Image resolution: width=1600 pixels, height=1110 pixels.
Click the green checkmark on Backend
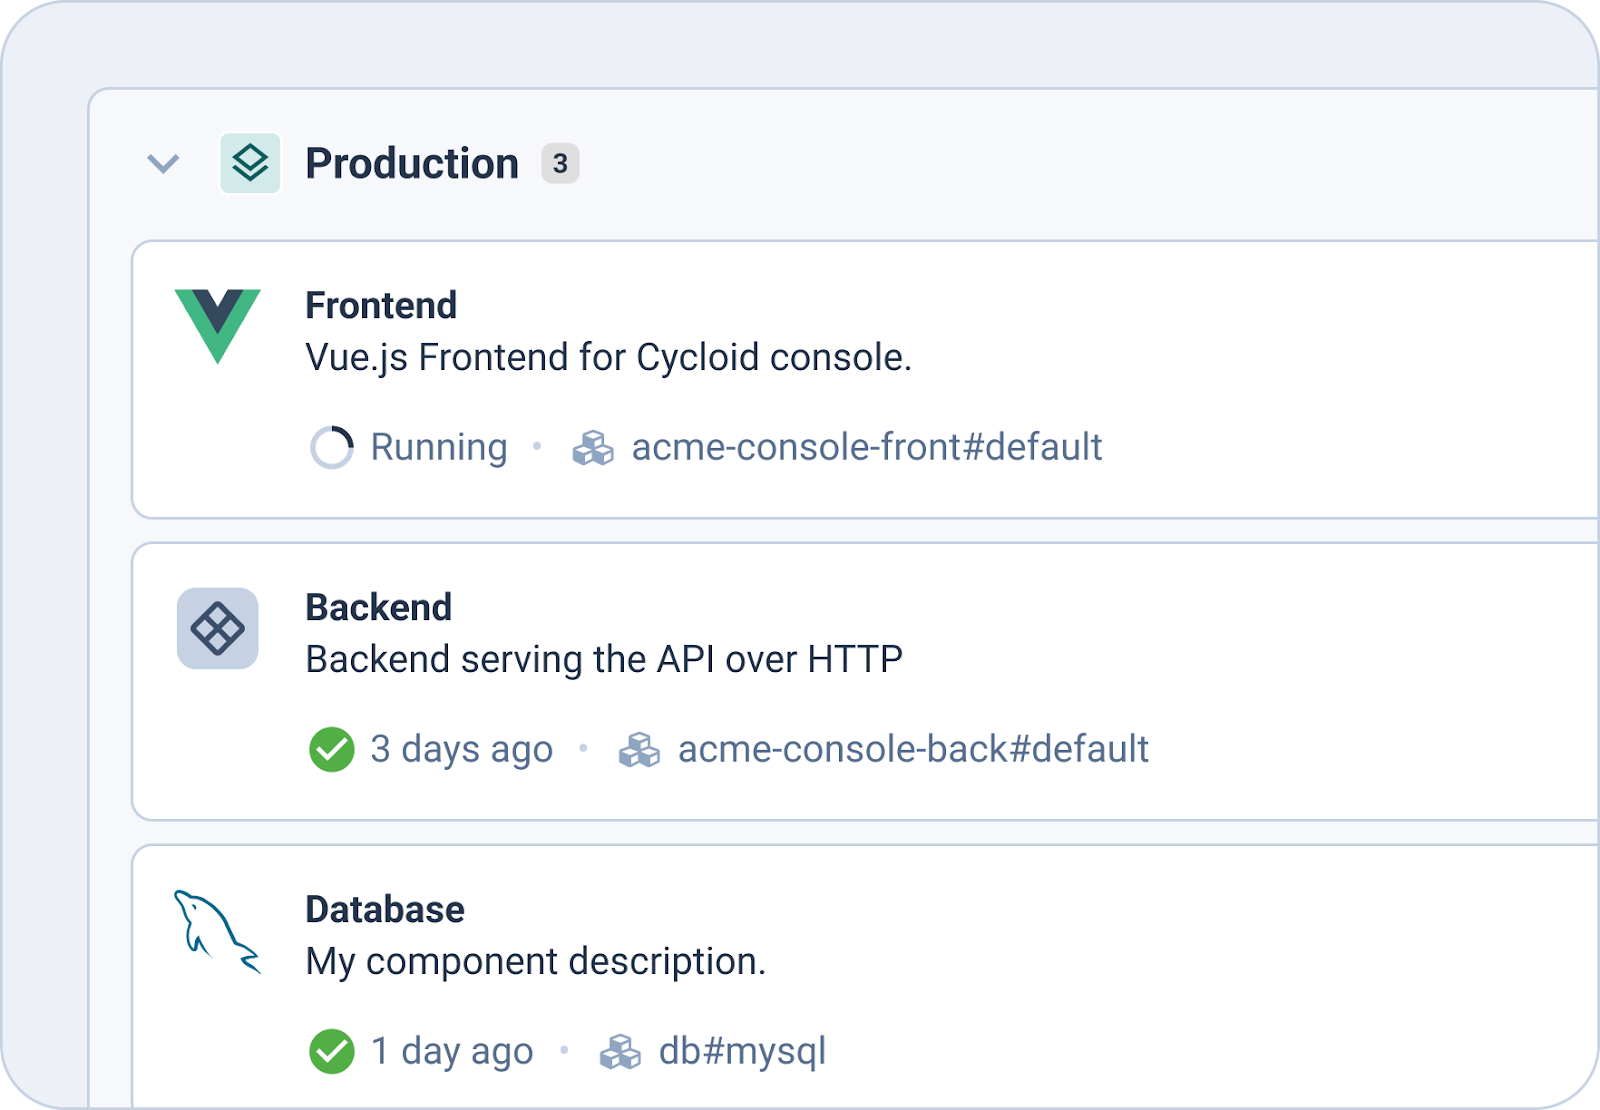[x=332, y=750]
